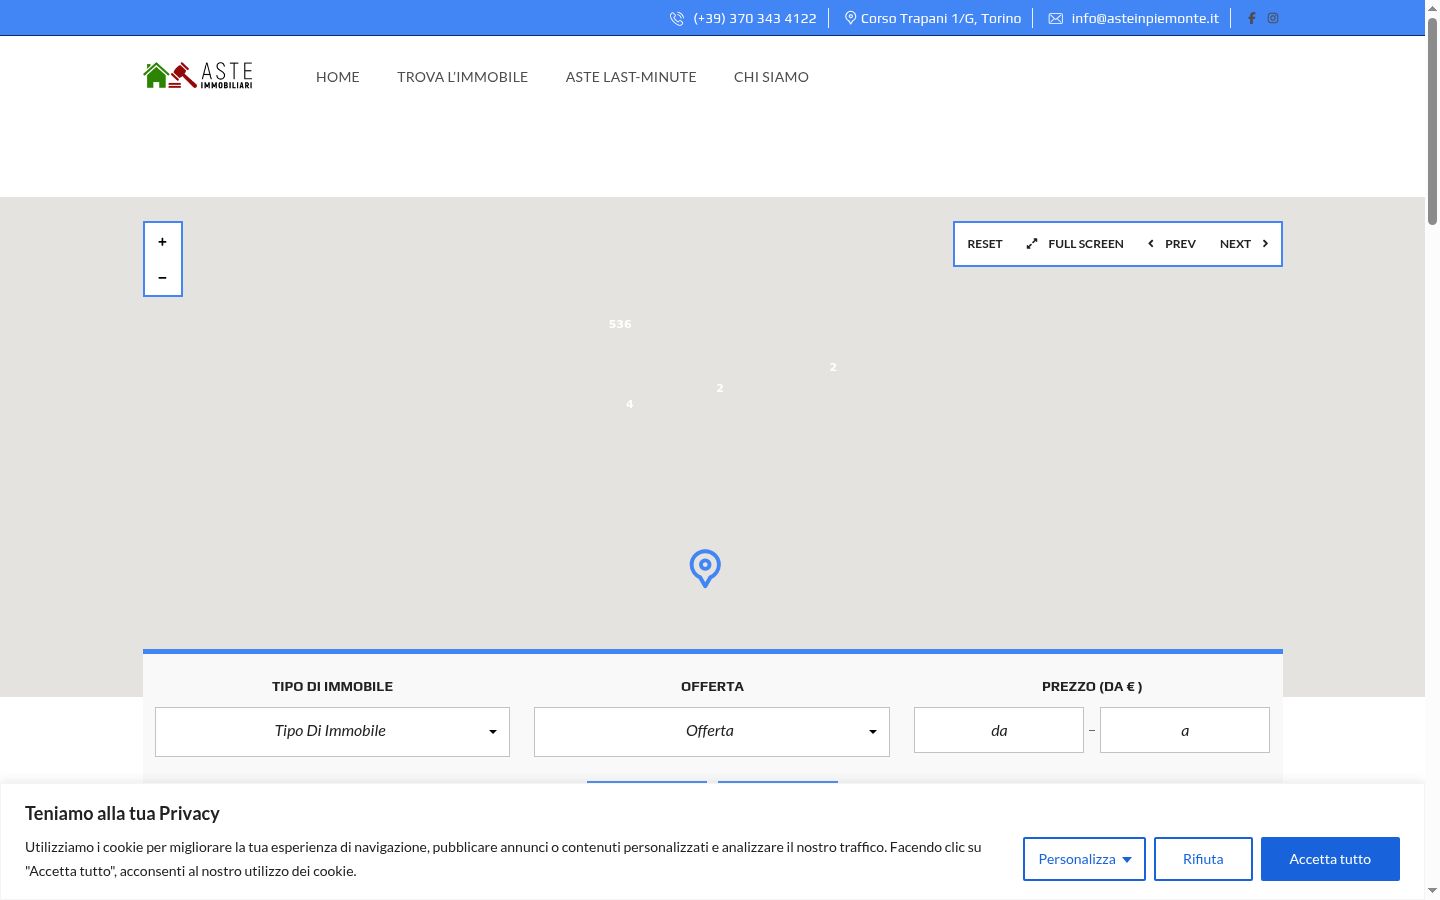This screenshot has height=900, width=1440.
Task: Click the blue map location marker
Action: 705,568
